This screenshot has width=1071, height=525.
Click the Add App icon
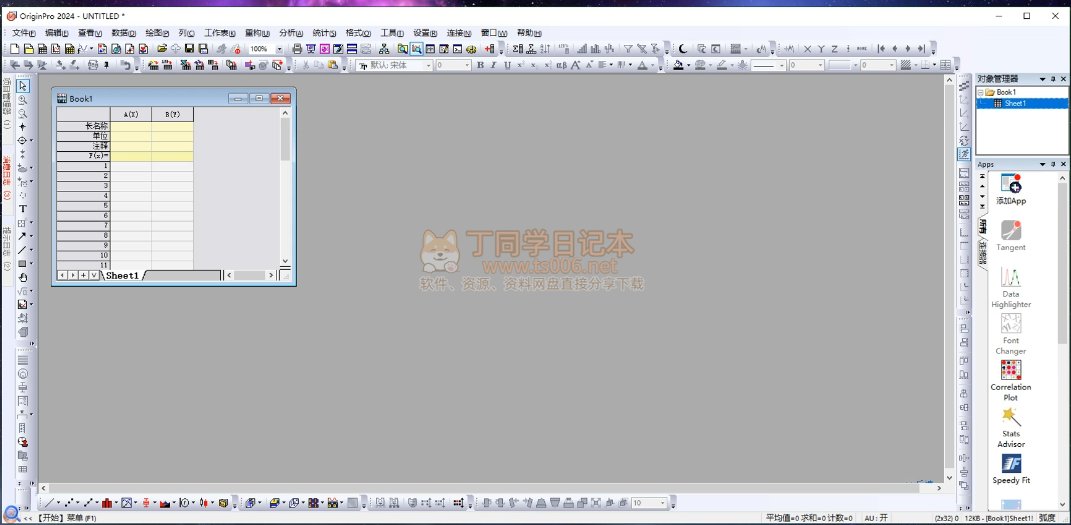coord(1010,186)
